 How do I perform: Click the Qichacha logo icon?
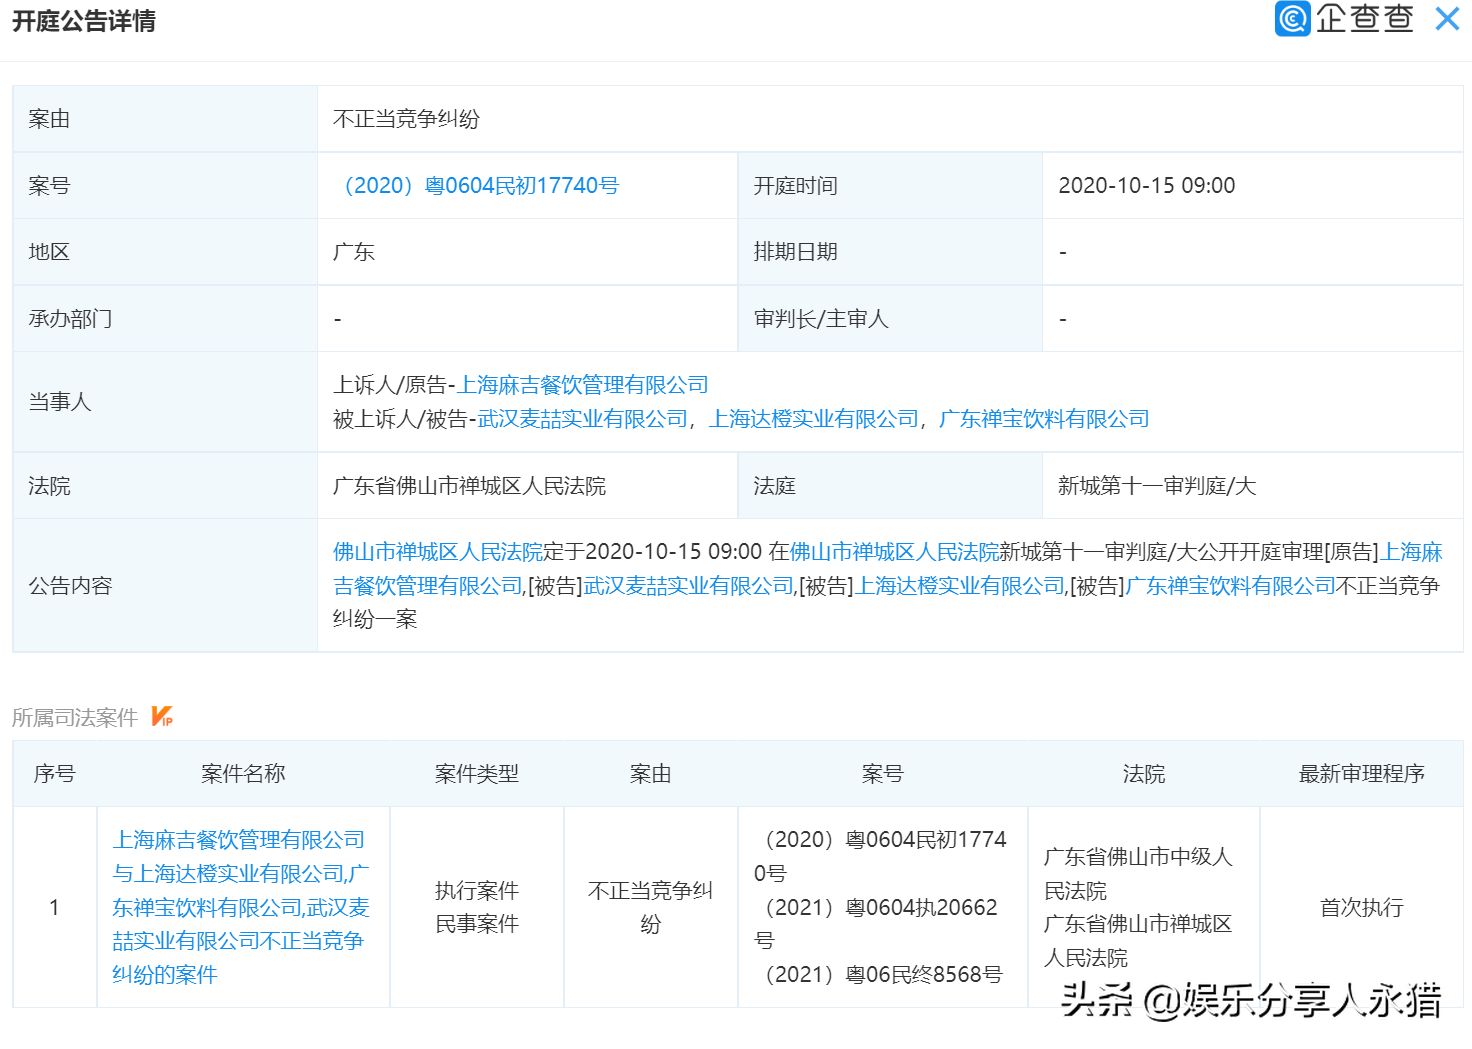pos(1292,19)
